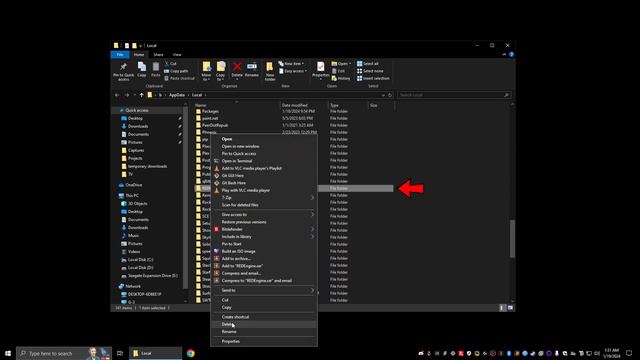Refresh the folder view
This screenshot has width=640, height=360.
(390, 95)
